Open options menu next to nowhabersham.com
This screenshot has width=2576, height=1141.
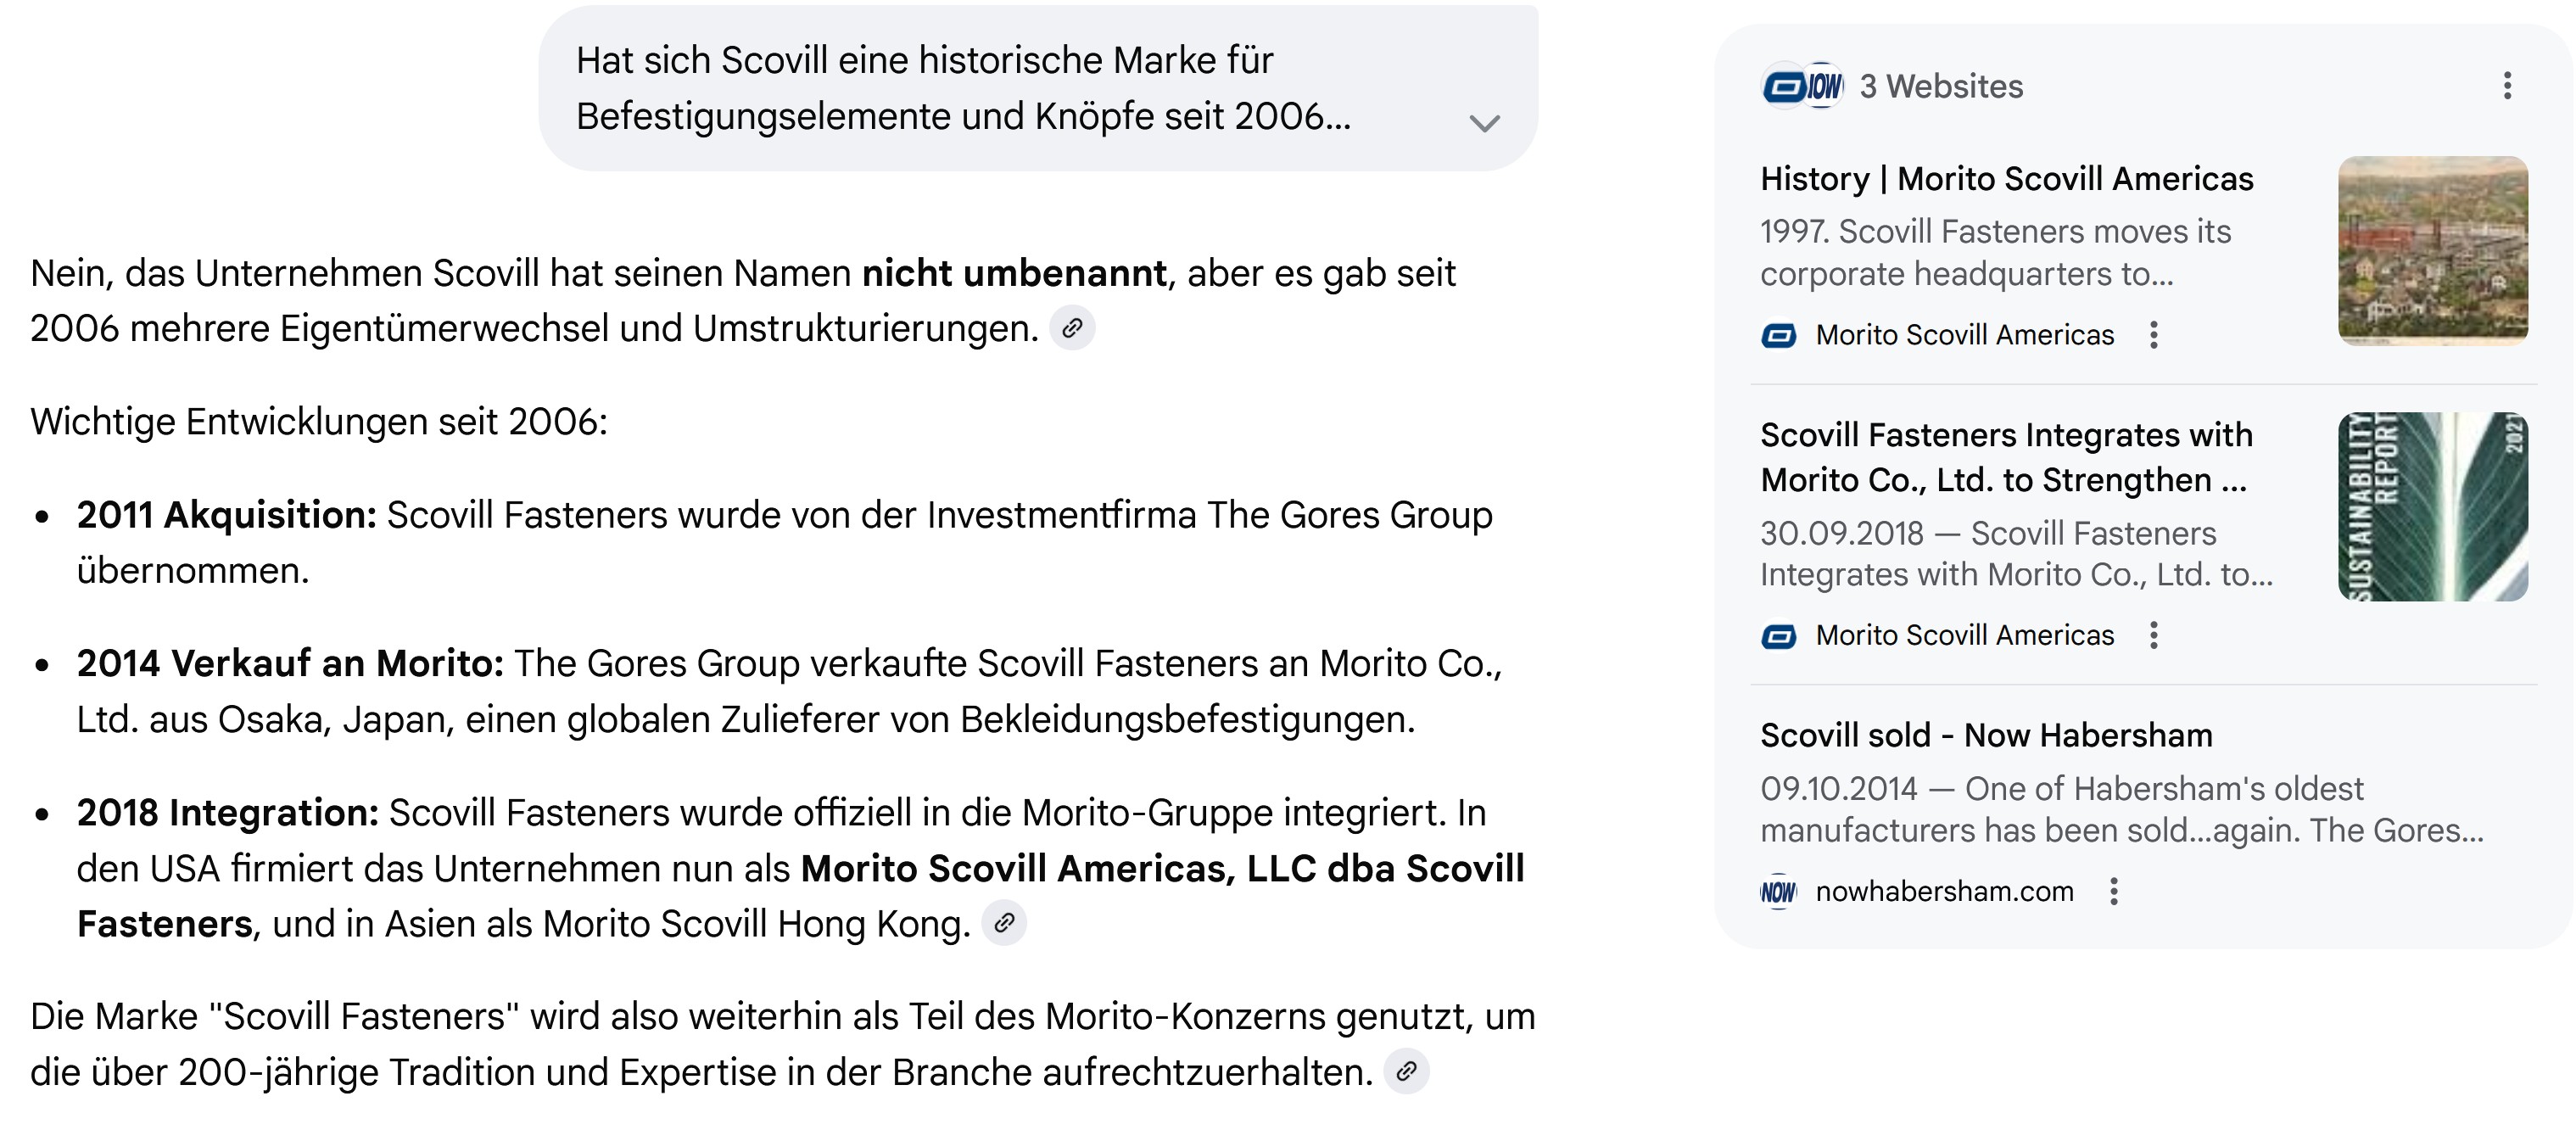point(2114,891)
